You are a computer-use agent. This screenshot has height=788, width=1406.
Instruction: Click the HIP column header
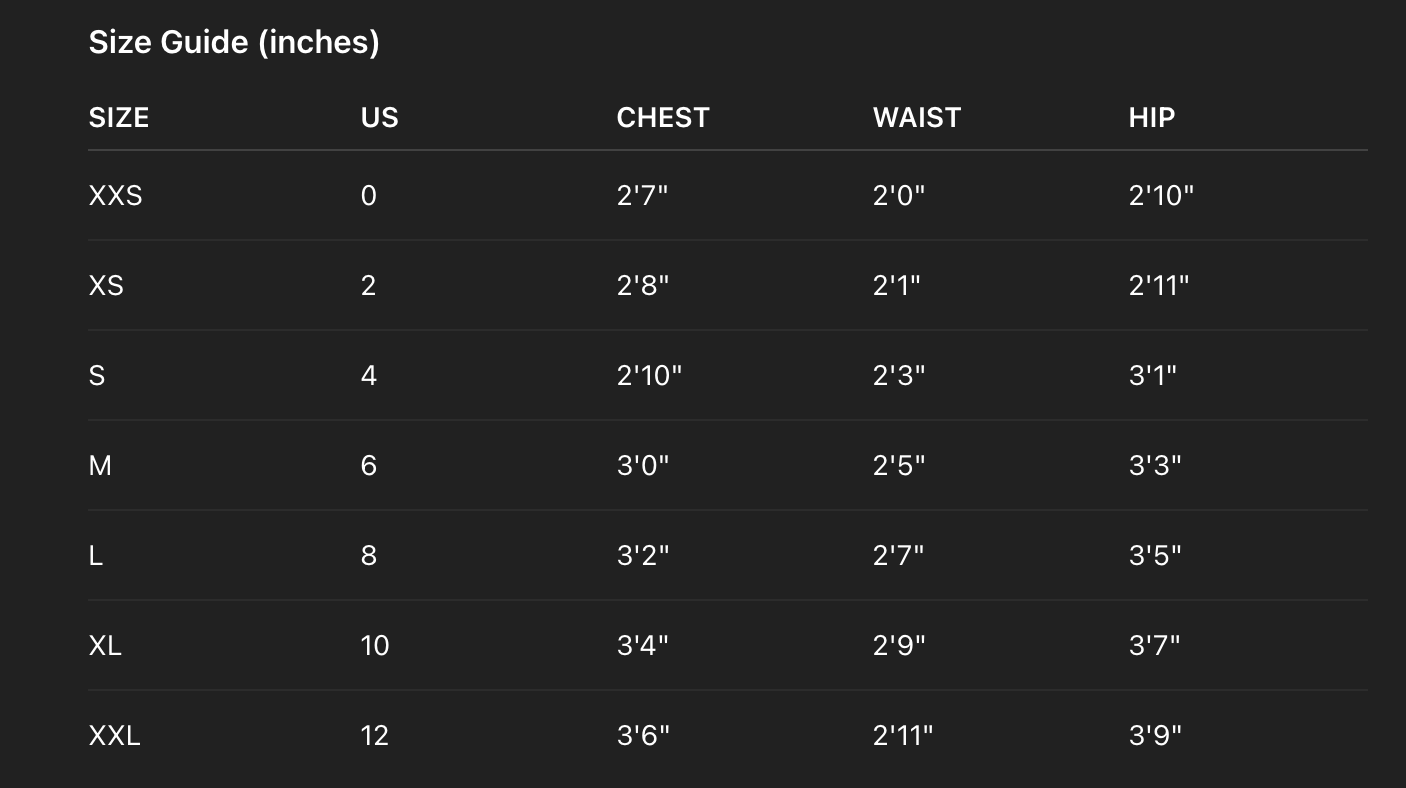(x=1152, y=117)
